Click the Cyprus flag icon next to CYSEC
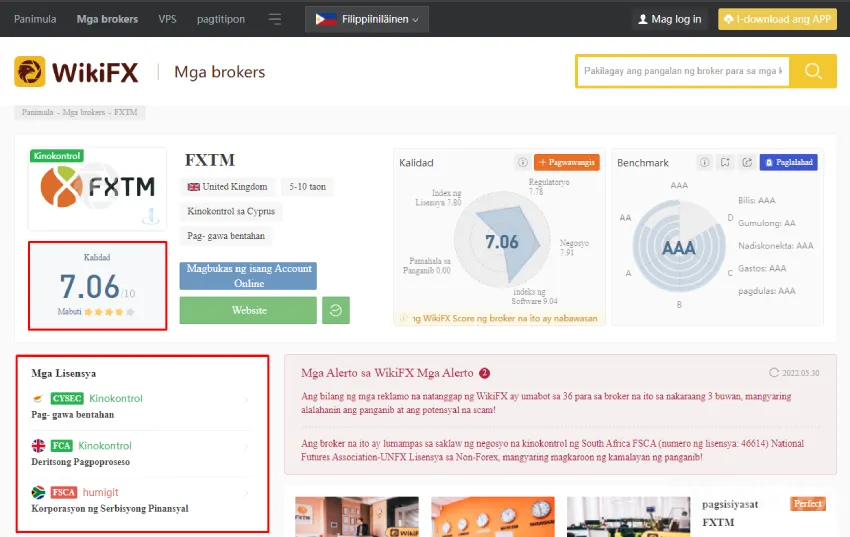 click(x=38, y=398)
